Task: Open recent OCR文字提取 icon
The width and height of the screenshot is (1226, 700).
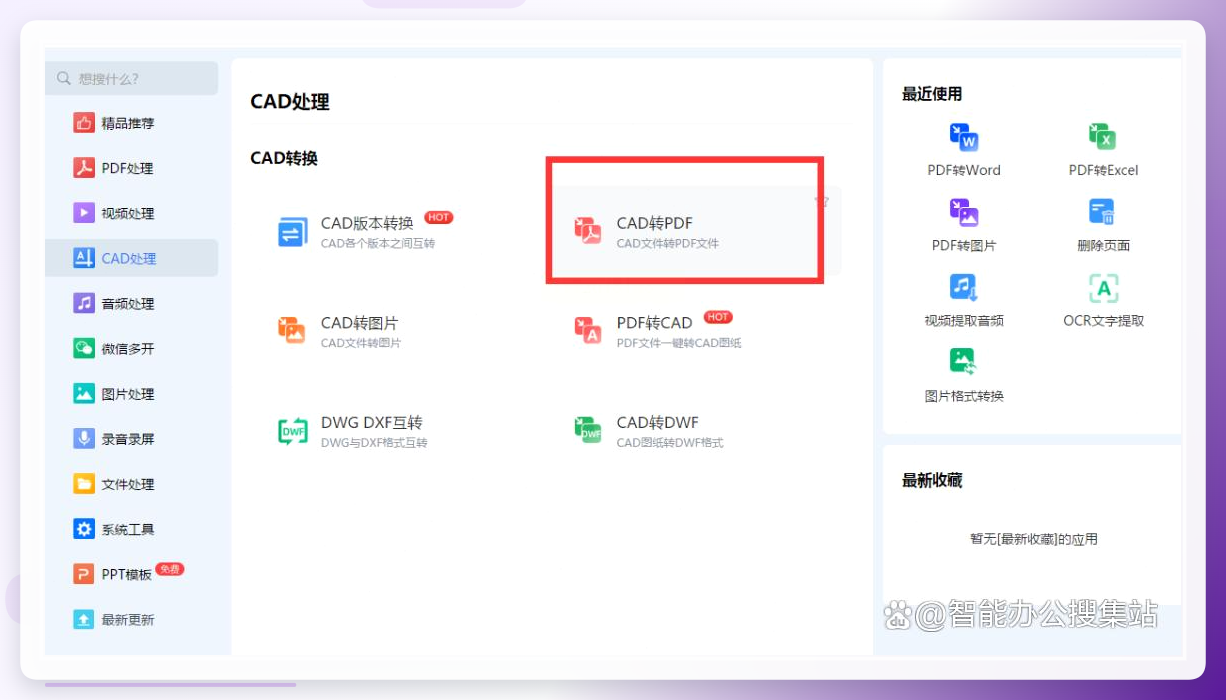Action: tap(1103, 288)
